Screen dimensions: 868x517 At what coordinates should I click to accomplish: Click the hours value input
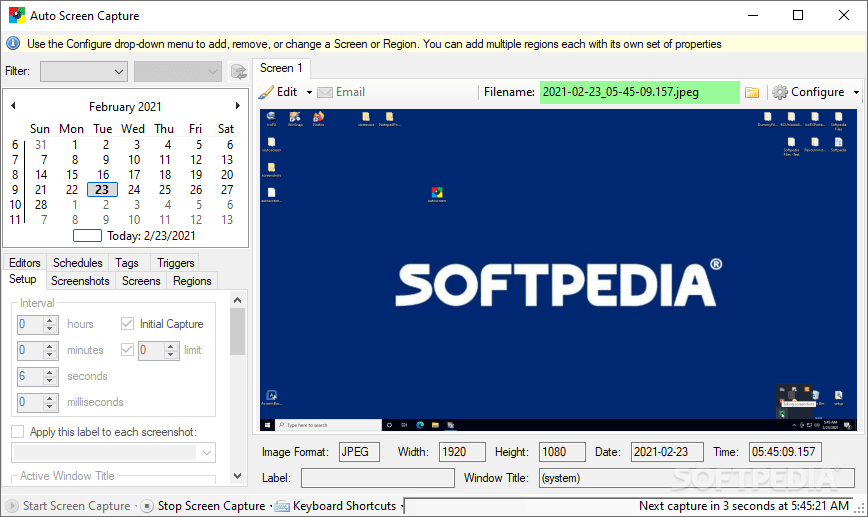(x=30, y=324)
